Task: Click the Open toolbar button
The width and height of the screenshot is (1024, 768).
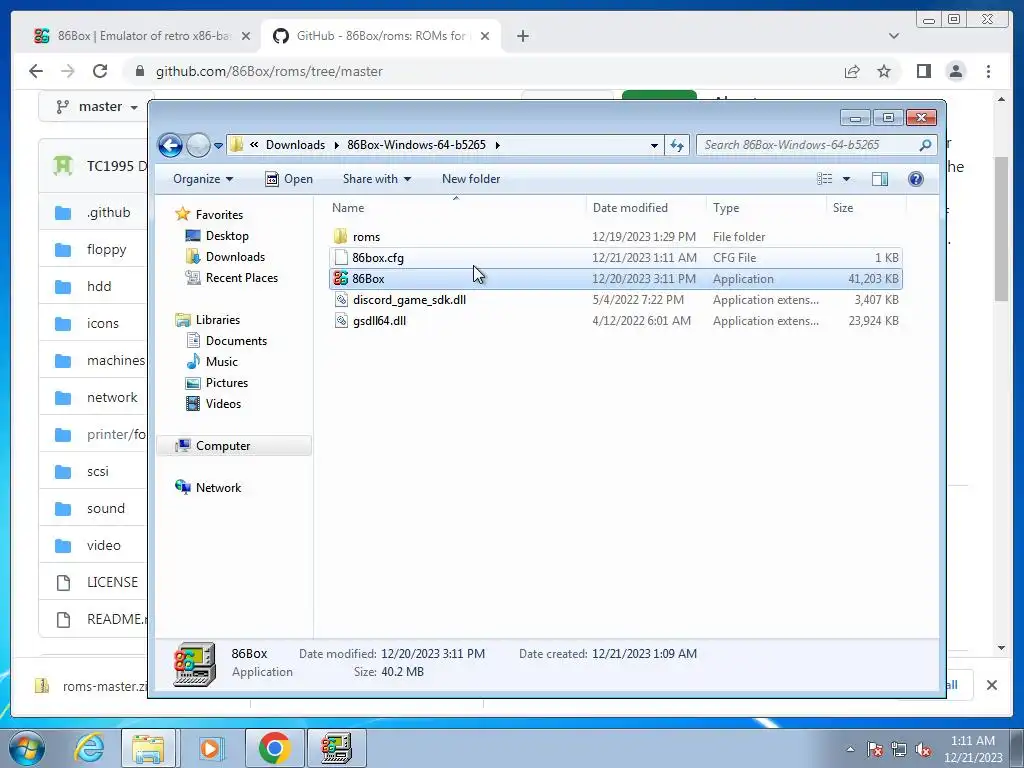Action: click(x=289, y=179)
